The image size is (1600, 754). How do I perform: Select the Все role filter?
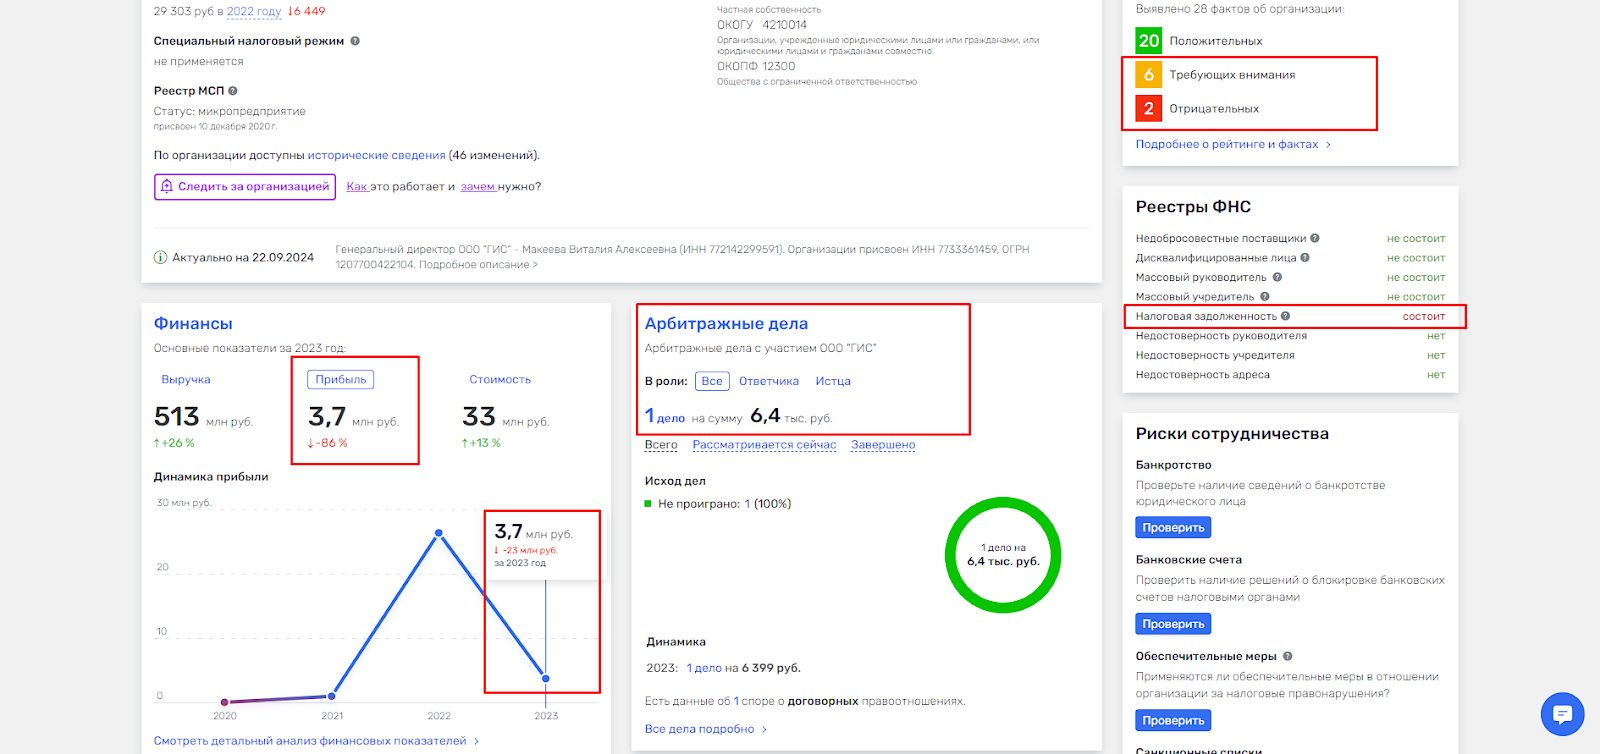712,381
